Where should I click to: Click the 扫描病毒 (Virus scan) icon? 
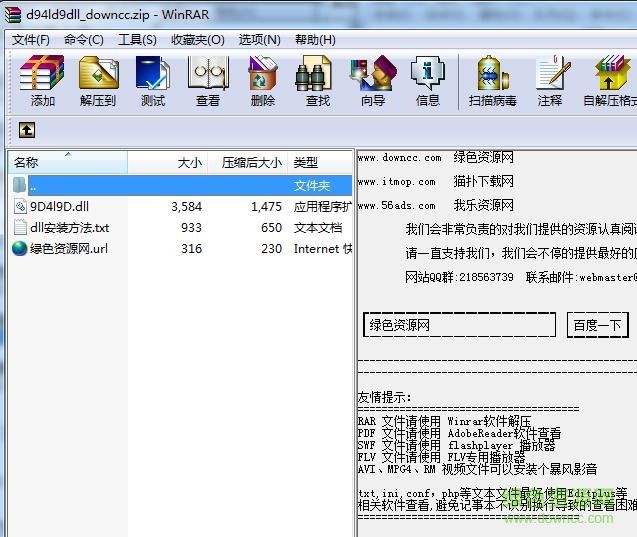pyautogui.click(x=492, y=73)
